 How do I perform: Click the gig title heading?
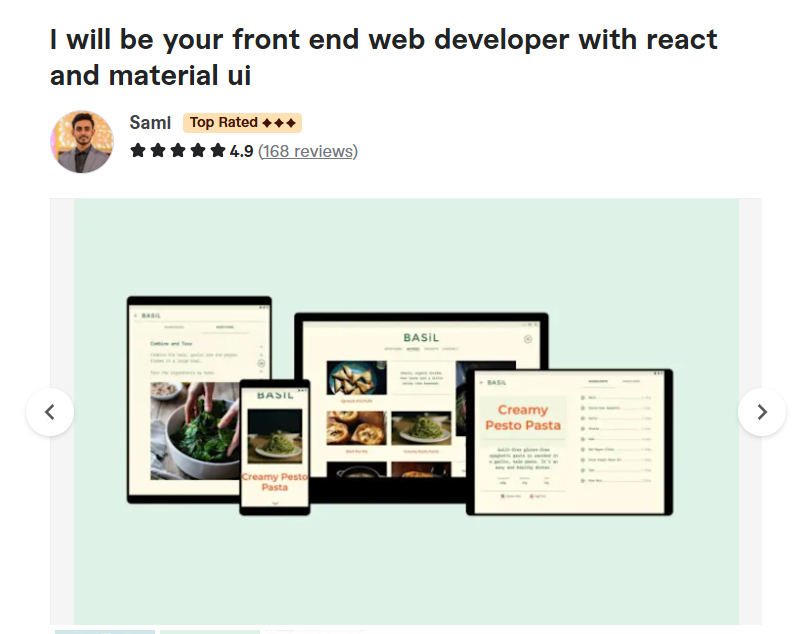click(x=384, y=57)
